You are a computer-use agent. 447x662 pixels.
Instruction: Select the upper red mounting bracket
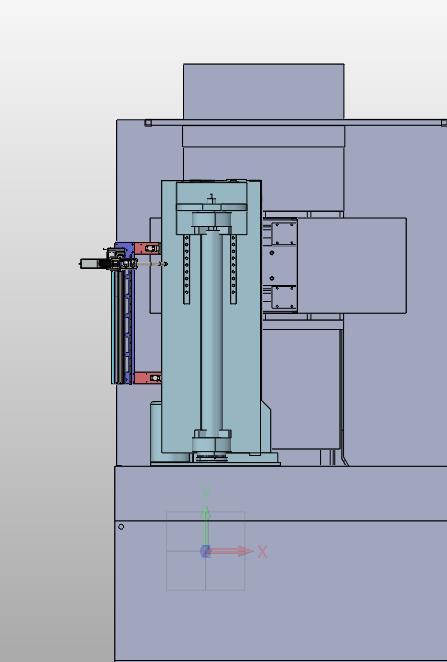pyautogui.click(x=147, y=248)
